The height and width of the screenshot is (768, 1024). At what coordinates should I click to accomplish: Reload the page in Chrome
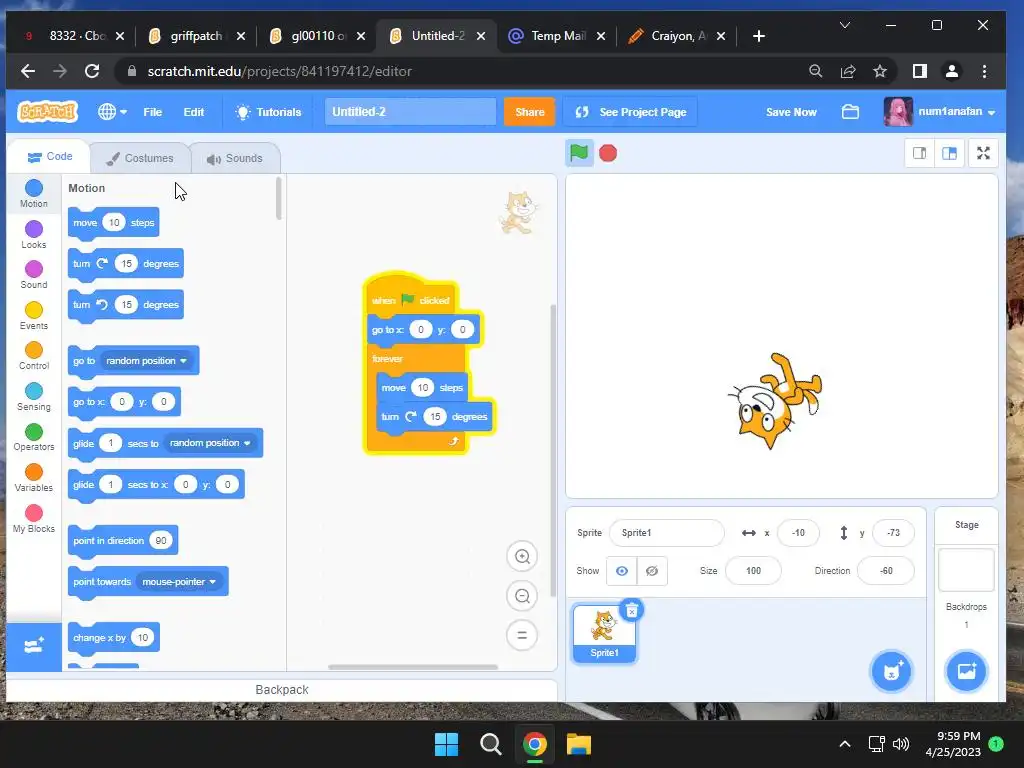(x=92, y=71)
